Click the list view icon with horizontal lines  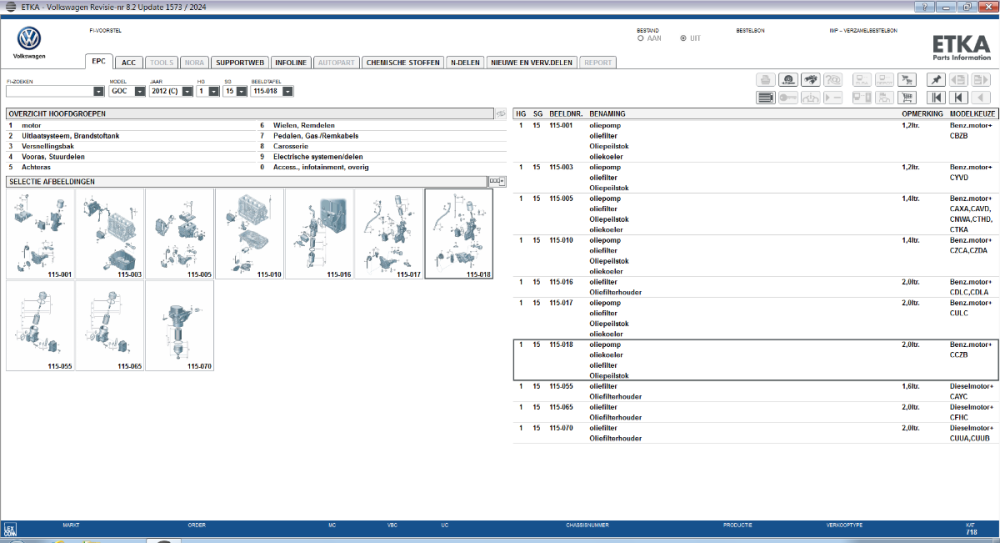(x=765, y=98)
